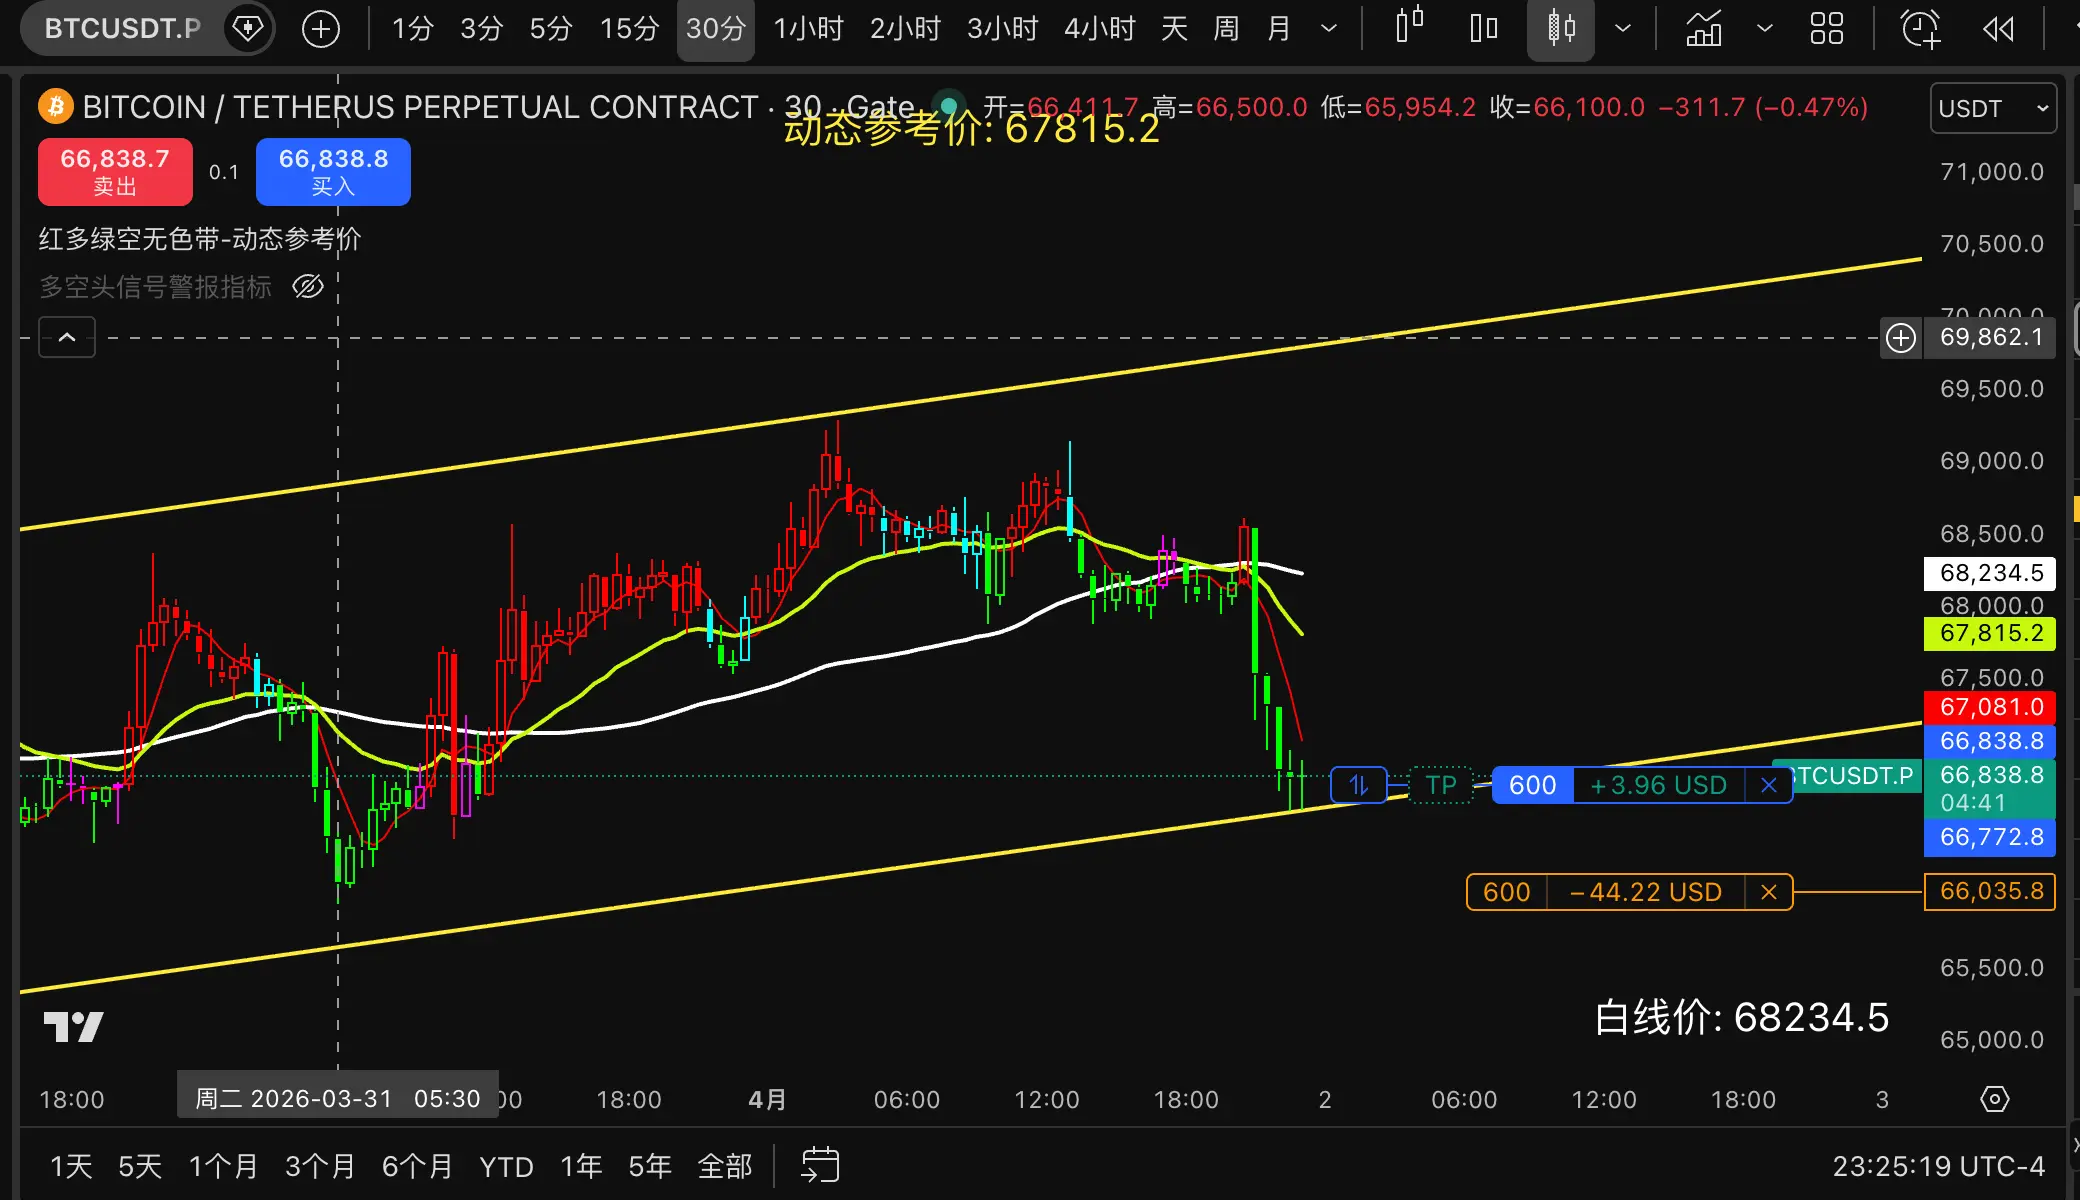Close the 600 stop-loss order line
The width and height of the screenshot is (2080, 1200).
coord(1768,892)
